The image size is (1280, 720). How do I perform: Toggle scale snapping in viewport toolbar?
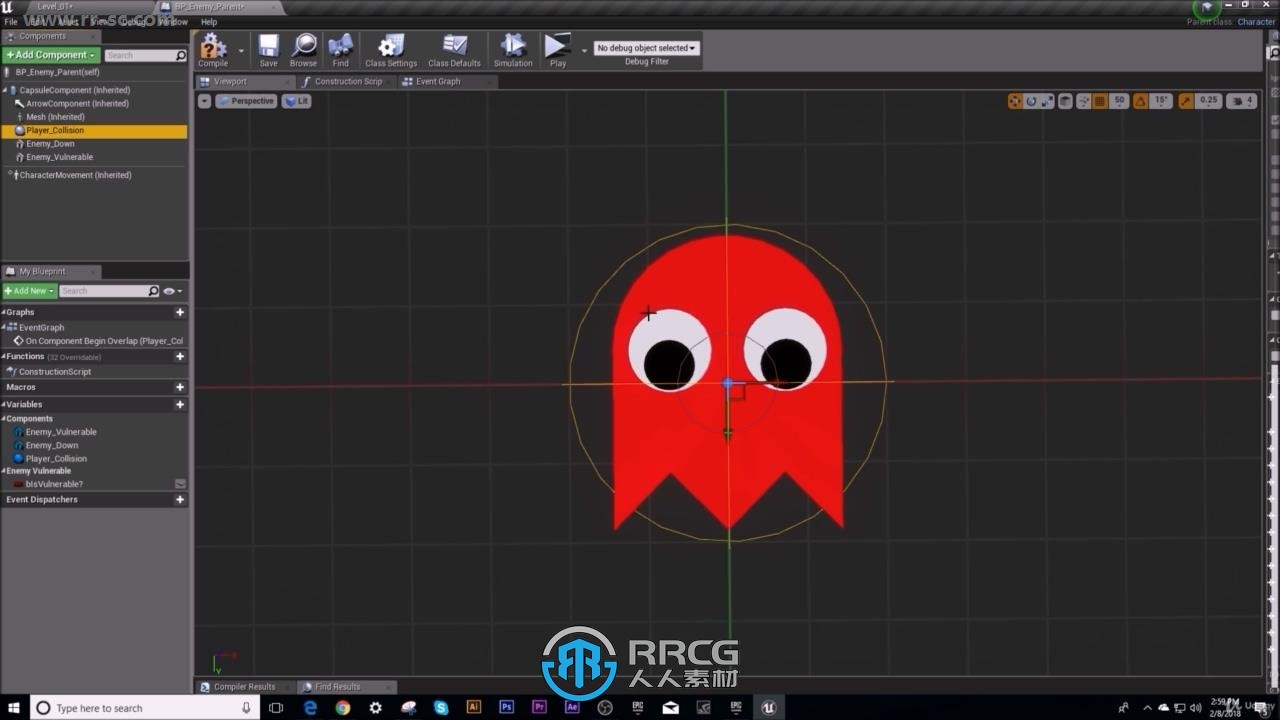pyautogui.click(x=1186, y=101)
